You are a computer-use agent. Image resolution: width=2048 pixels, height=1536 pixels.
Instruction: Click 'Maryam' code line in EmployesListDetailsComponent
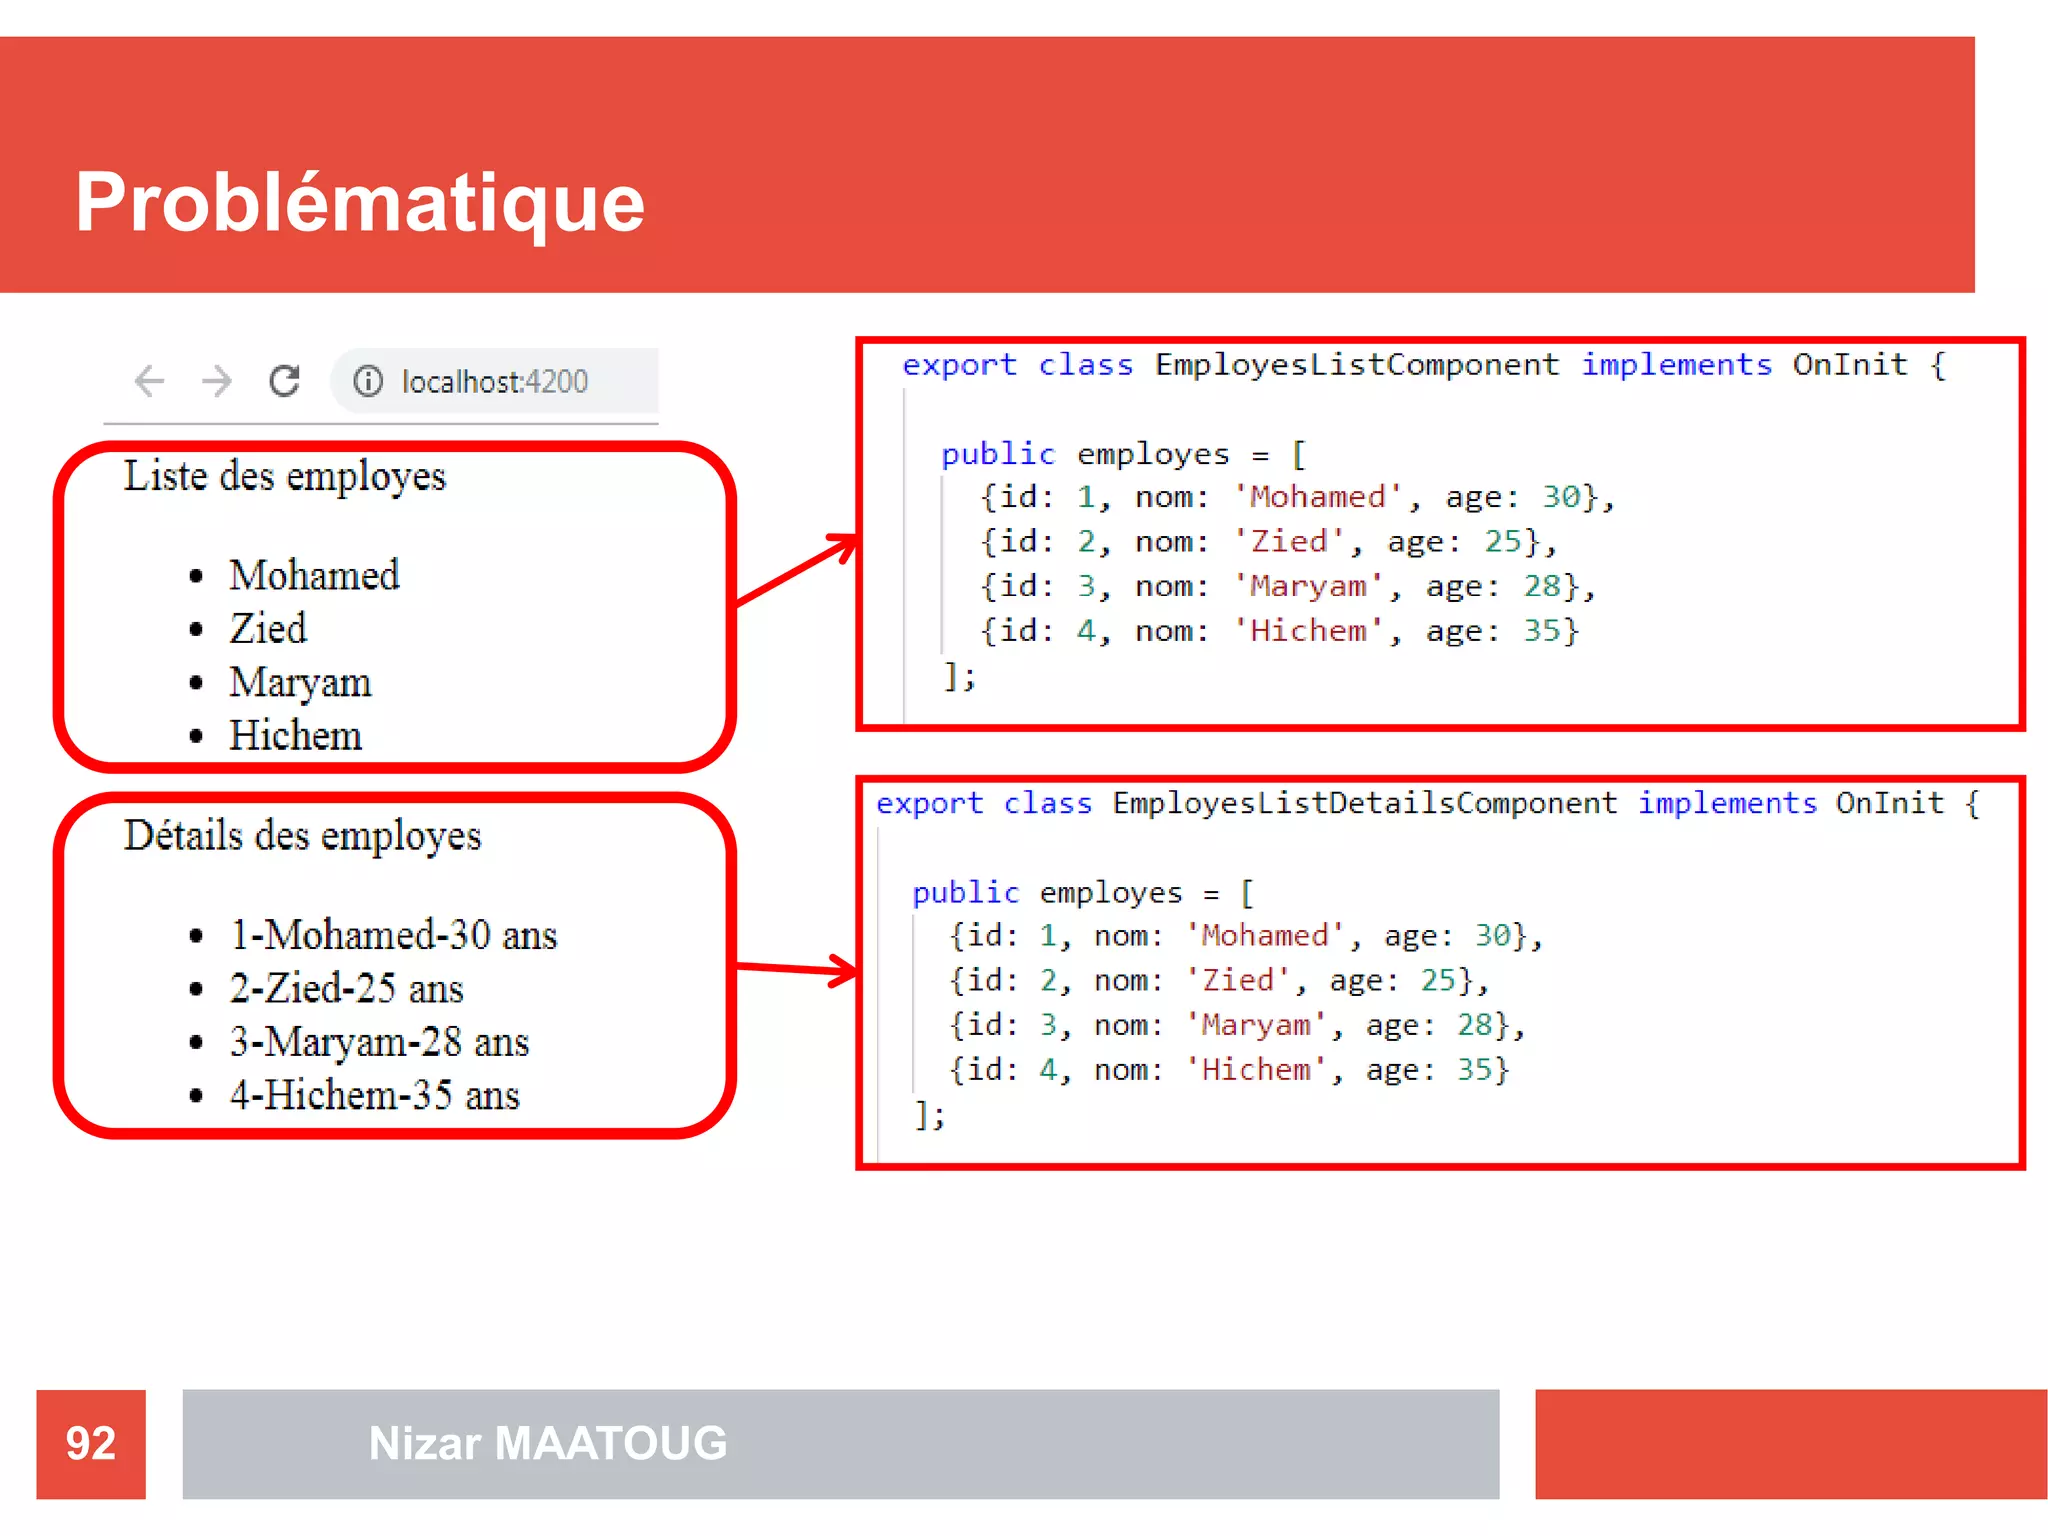(1237, 1026)
